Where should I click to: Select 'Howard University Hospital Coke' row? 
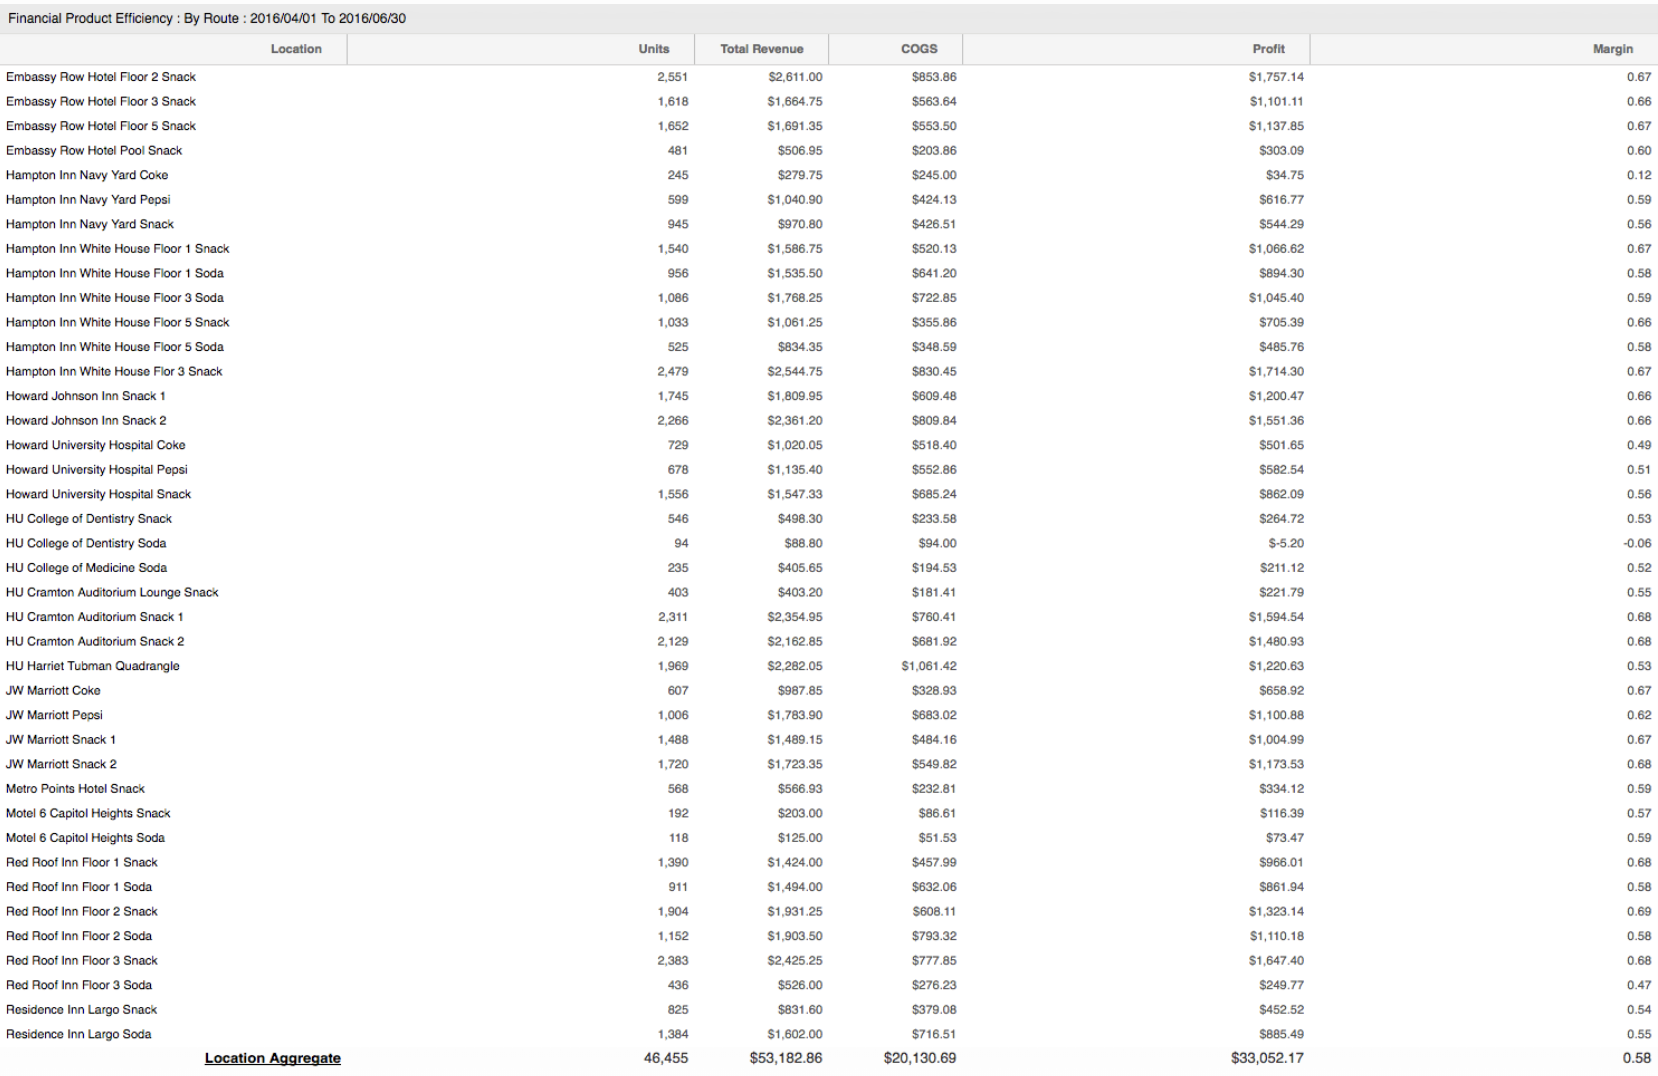click(829, 445)
